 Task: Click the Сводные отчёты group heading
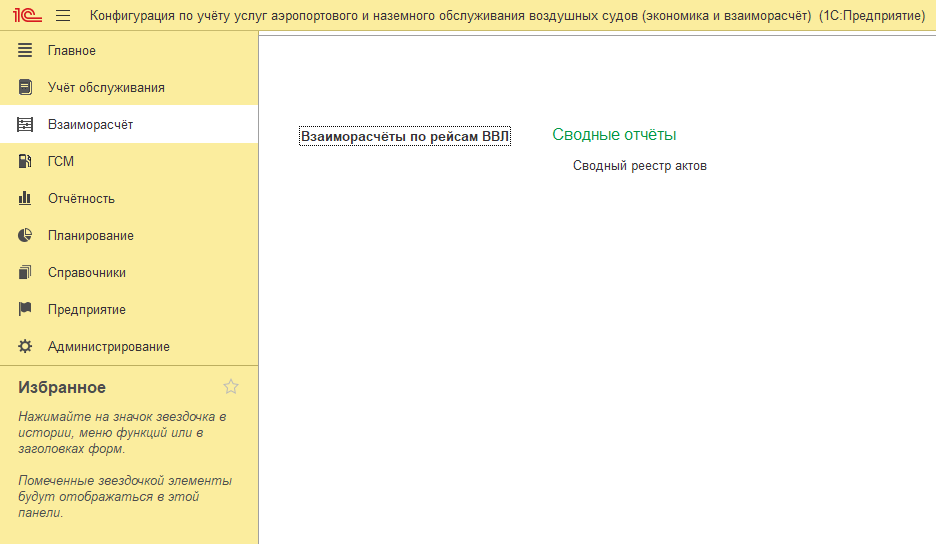coord(614,135)
